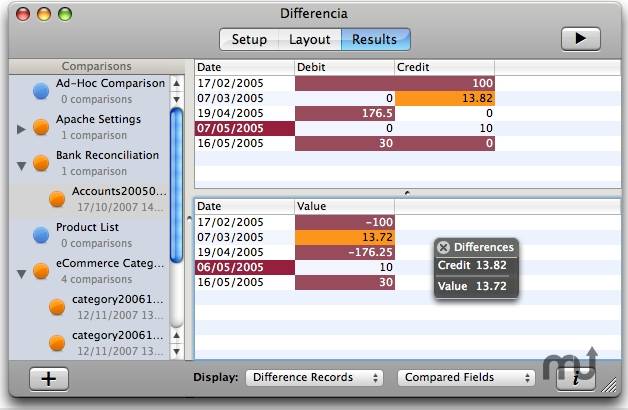This screenshot has width=628, height=410.
Task: Add a new comparison with plus button
Action: (49, 379)
